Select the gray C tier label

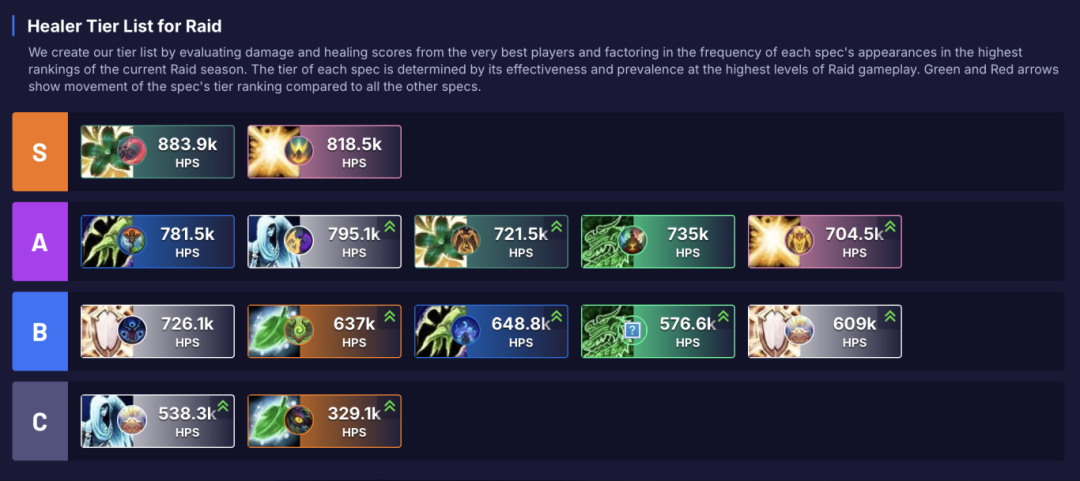click(x=40, y=421)
